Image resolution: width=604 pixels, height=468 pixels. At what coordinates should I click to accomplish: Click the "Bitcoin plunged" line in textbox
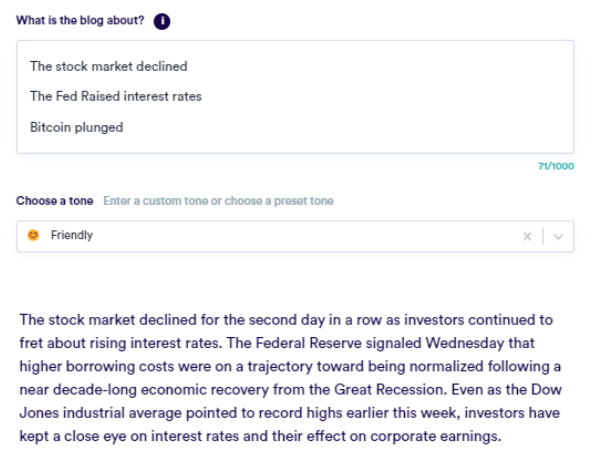coord(76,127)
